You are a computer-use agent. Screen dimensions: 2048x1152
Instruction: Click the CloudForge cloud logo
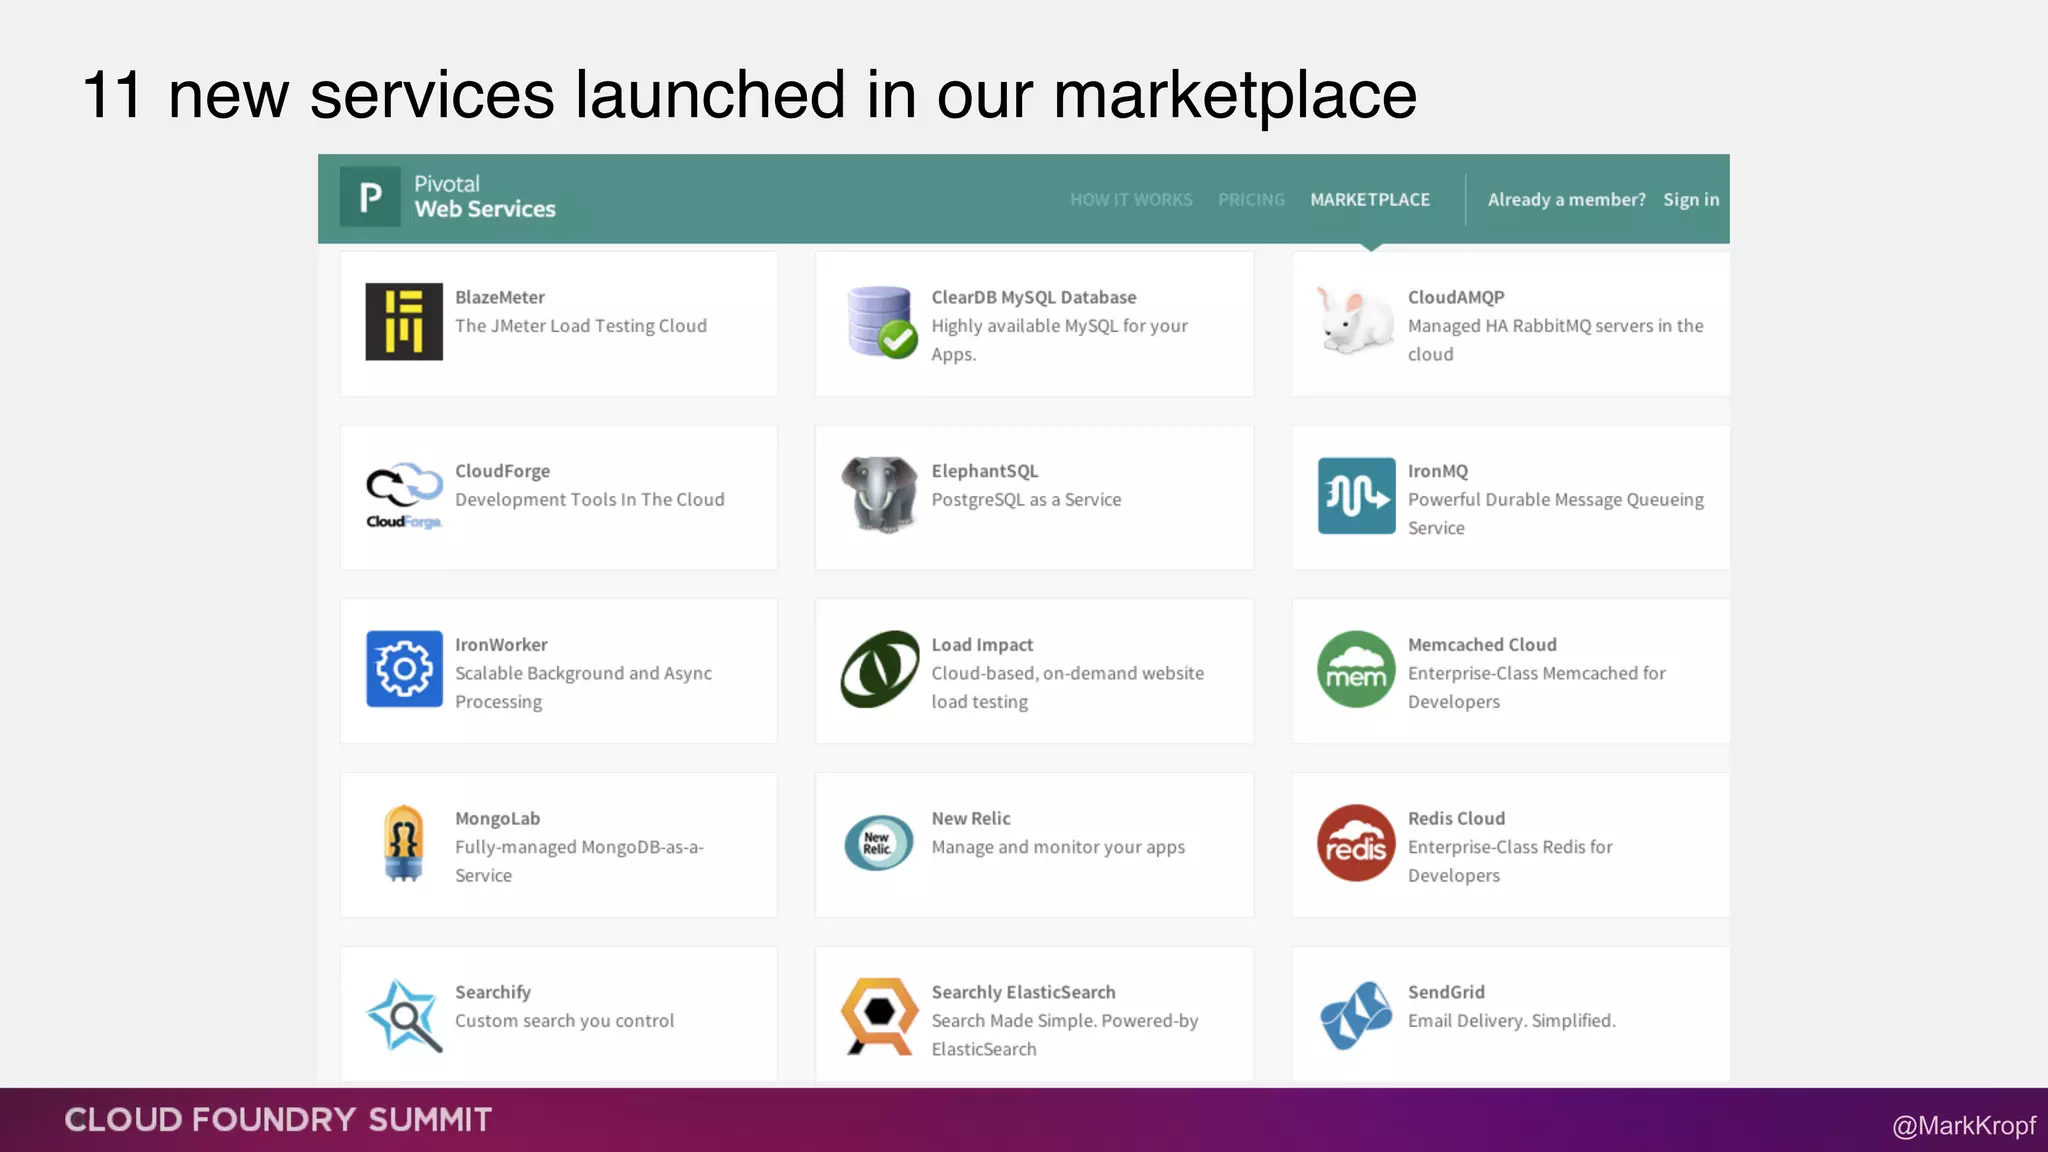tap(404, 496)
